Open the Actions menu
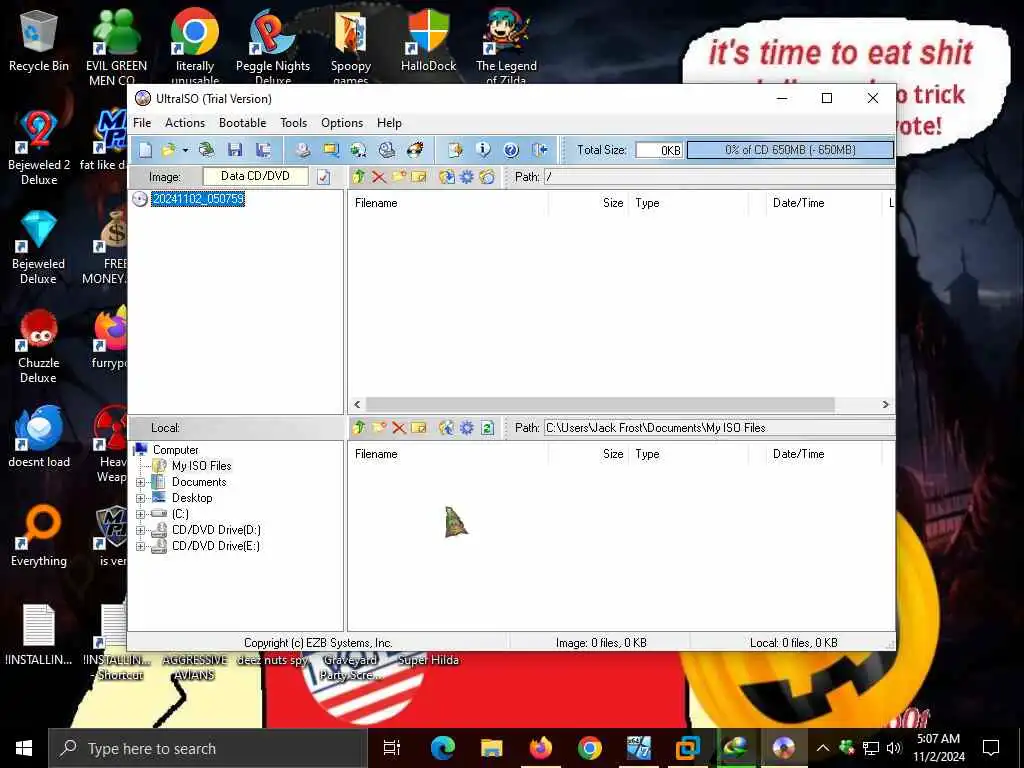Screen dimensions: 1024x768 185,123
